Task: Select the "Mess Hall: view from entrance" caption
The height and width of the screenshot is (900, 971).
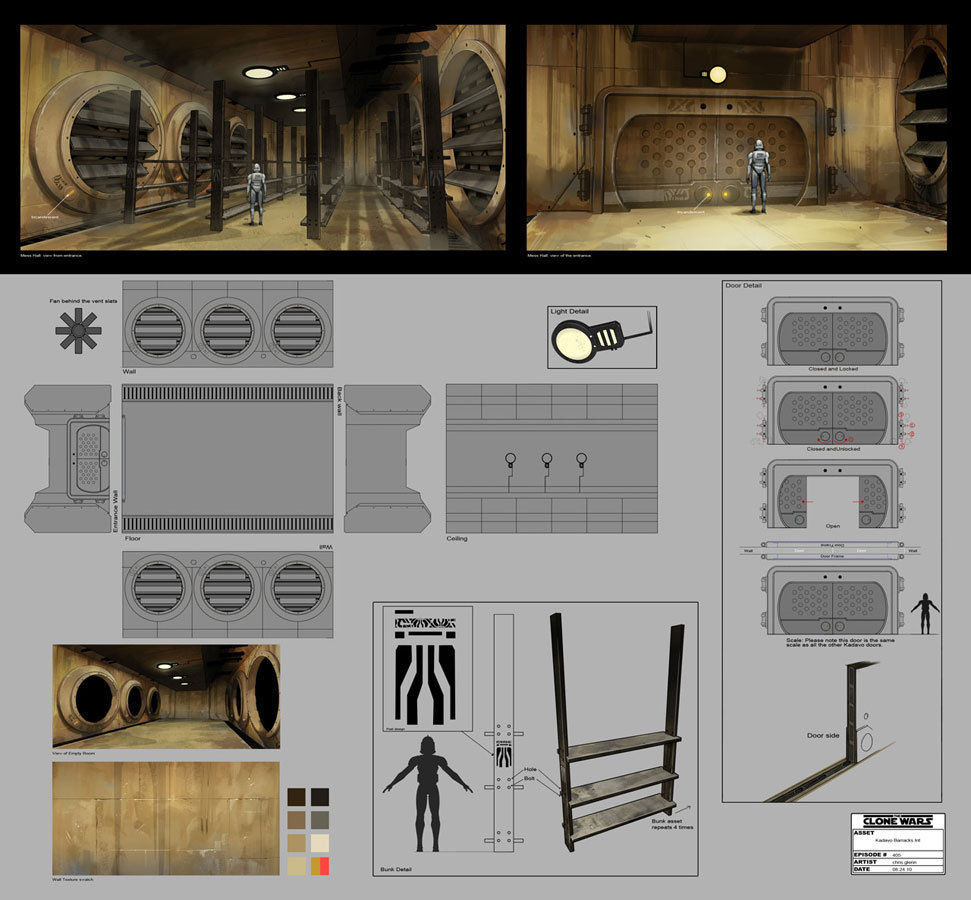Action: tap(51, 255)
